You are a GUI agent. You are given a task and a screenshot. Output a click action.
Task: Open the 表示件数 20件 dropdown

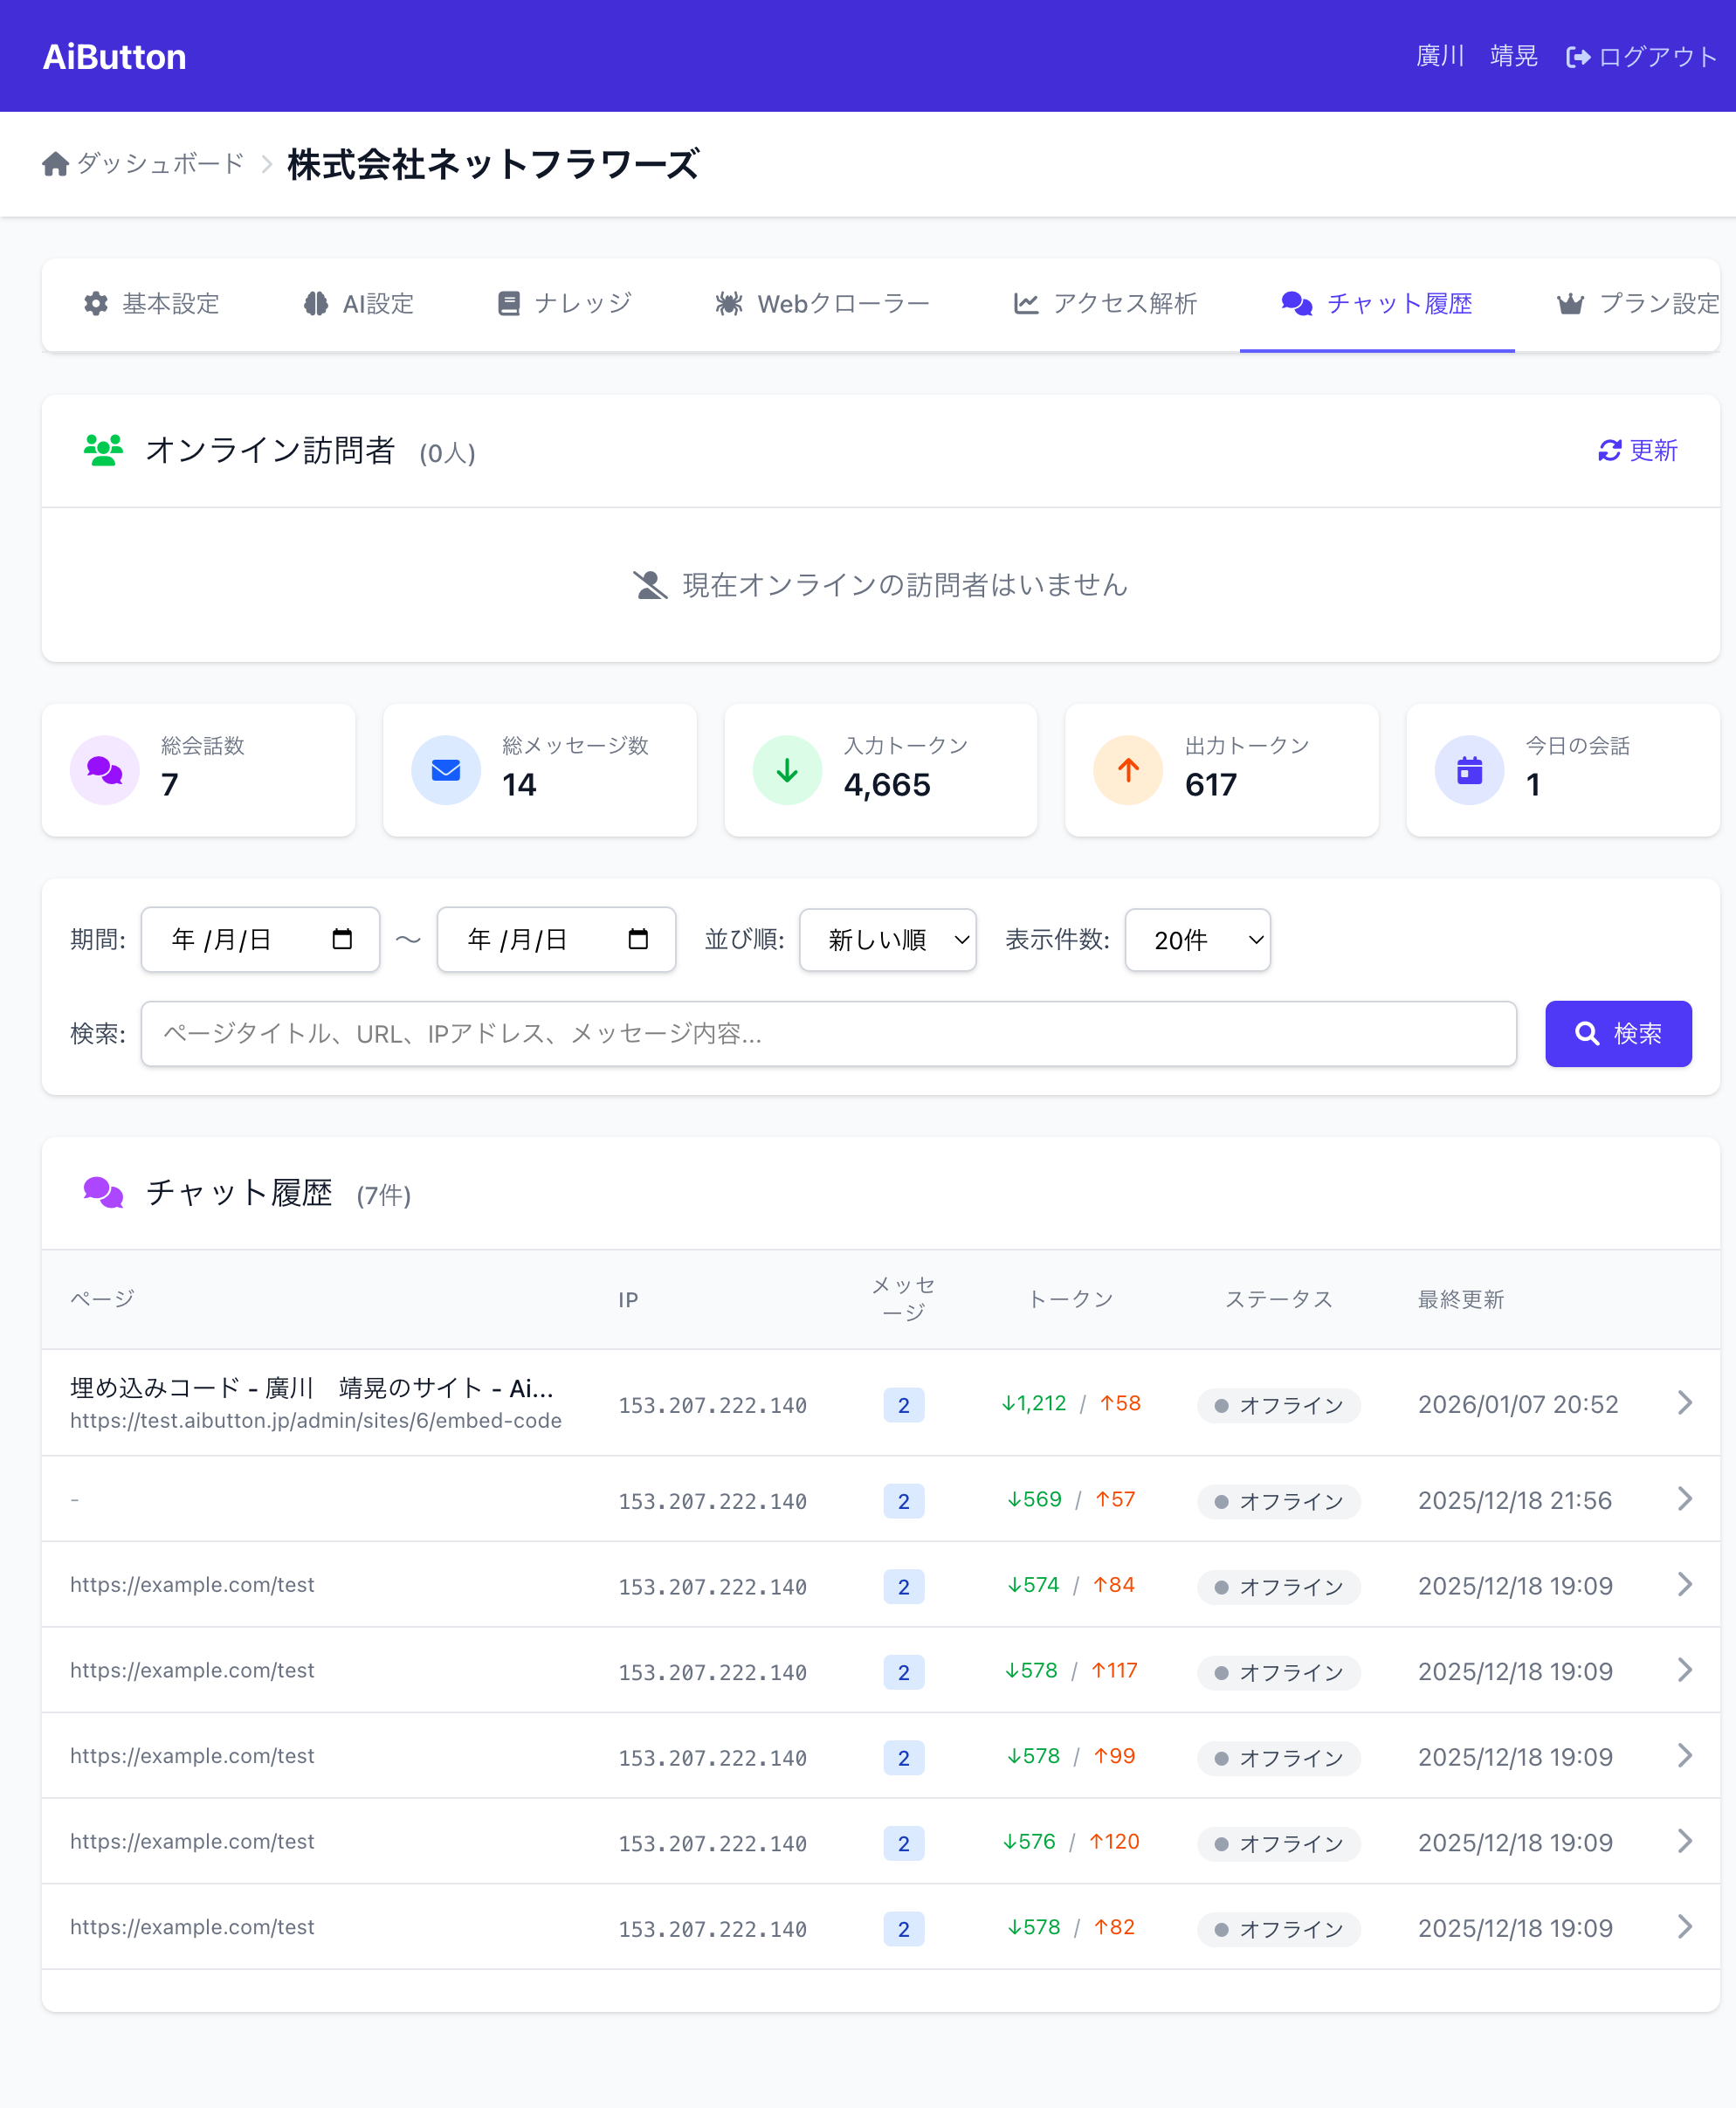(1197, 940)
